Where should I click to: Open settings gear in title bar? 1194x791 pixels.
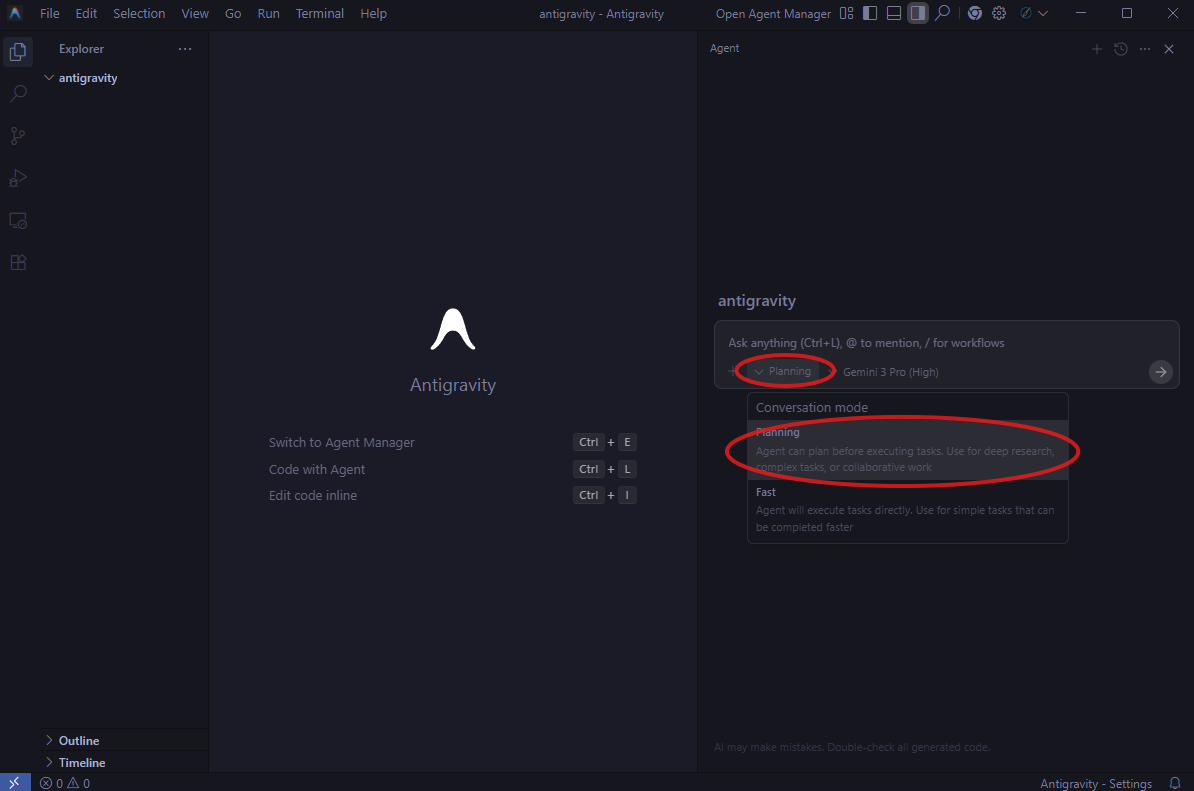point(999,13)
